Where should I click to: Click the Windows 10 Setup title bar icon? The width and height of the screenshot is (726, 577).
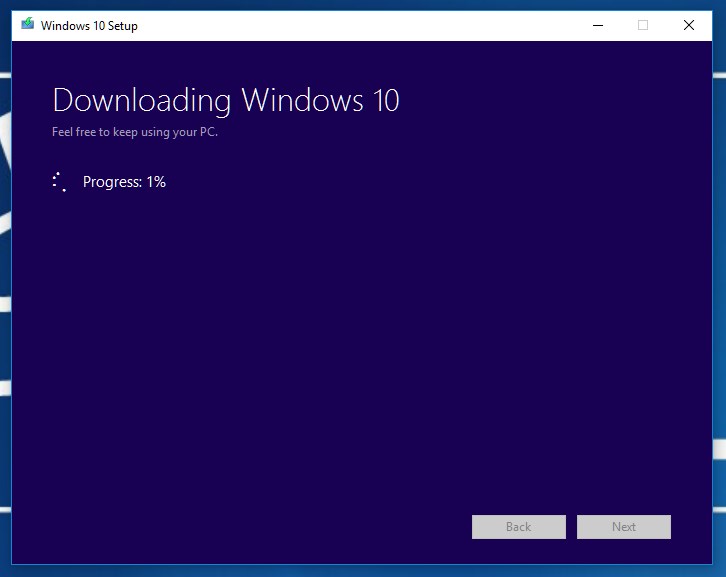(x=28, y=24)
